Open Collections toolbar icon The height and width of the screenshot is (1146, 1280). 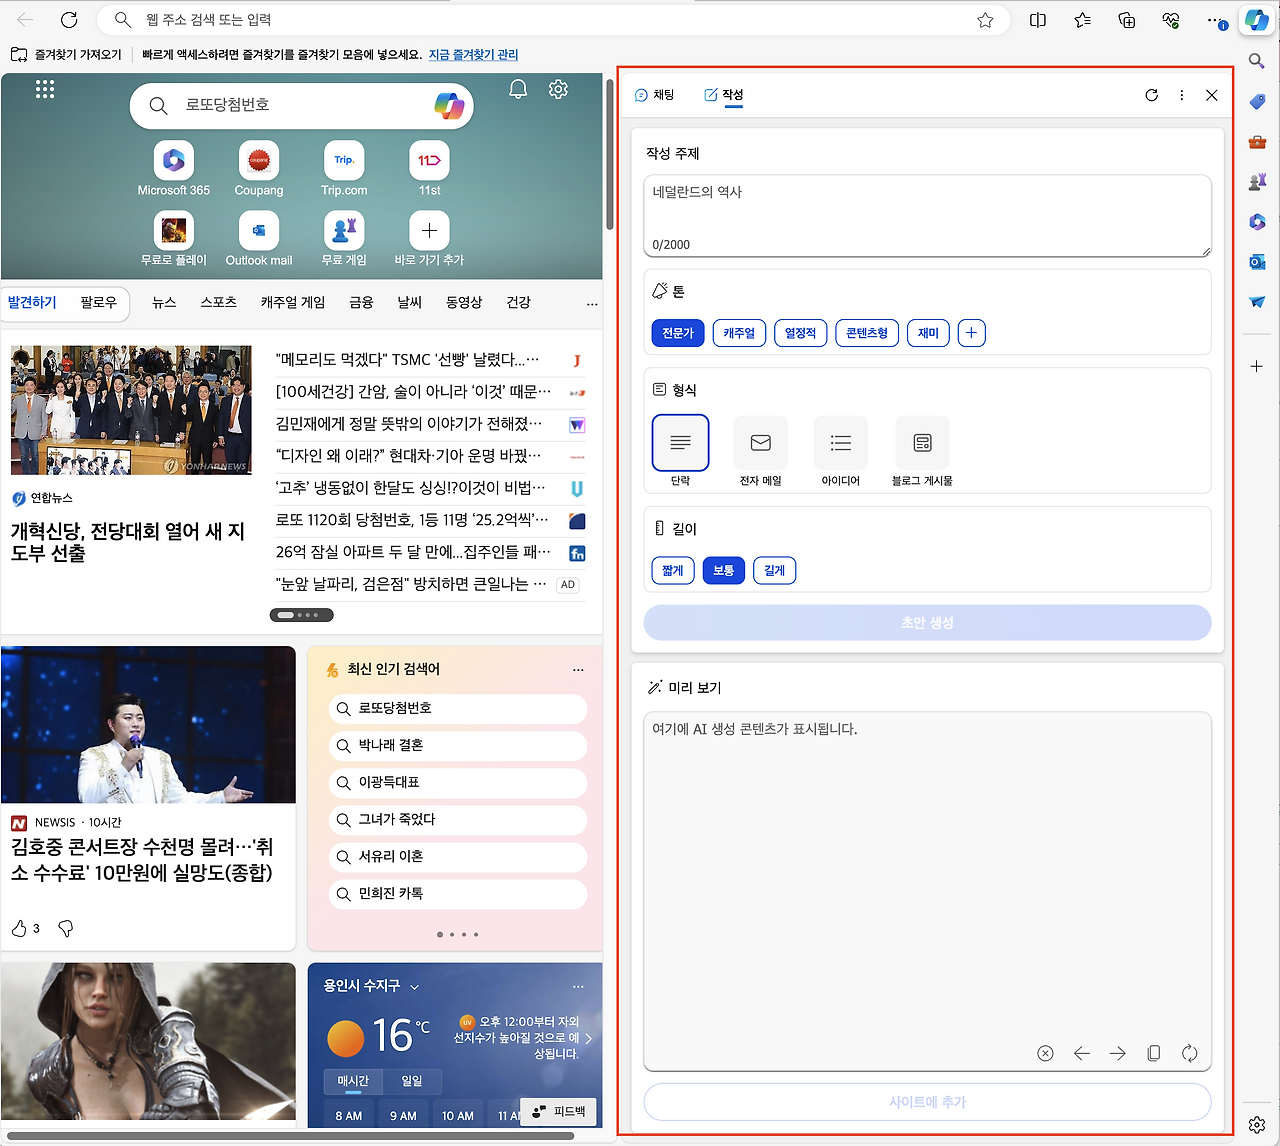[x=1127, y=20]
